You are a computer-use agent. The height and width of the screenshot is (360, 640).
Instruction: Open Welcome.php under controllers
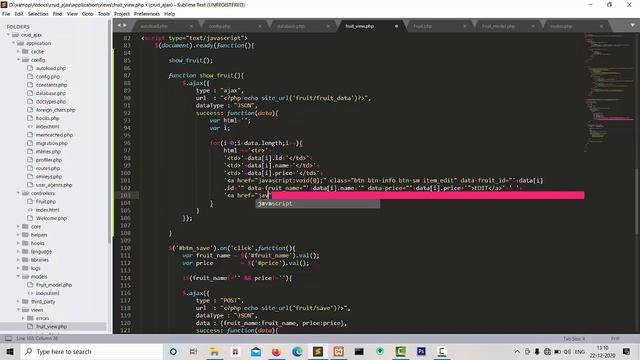pyautogui.click(x=51, y=218)
